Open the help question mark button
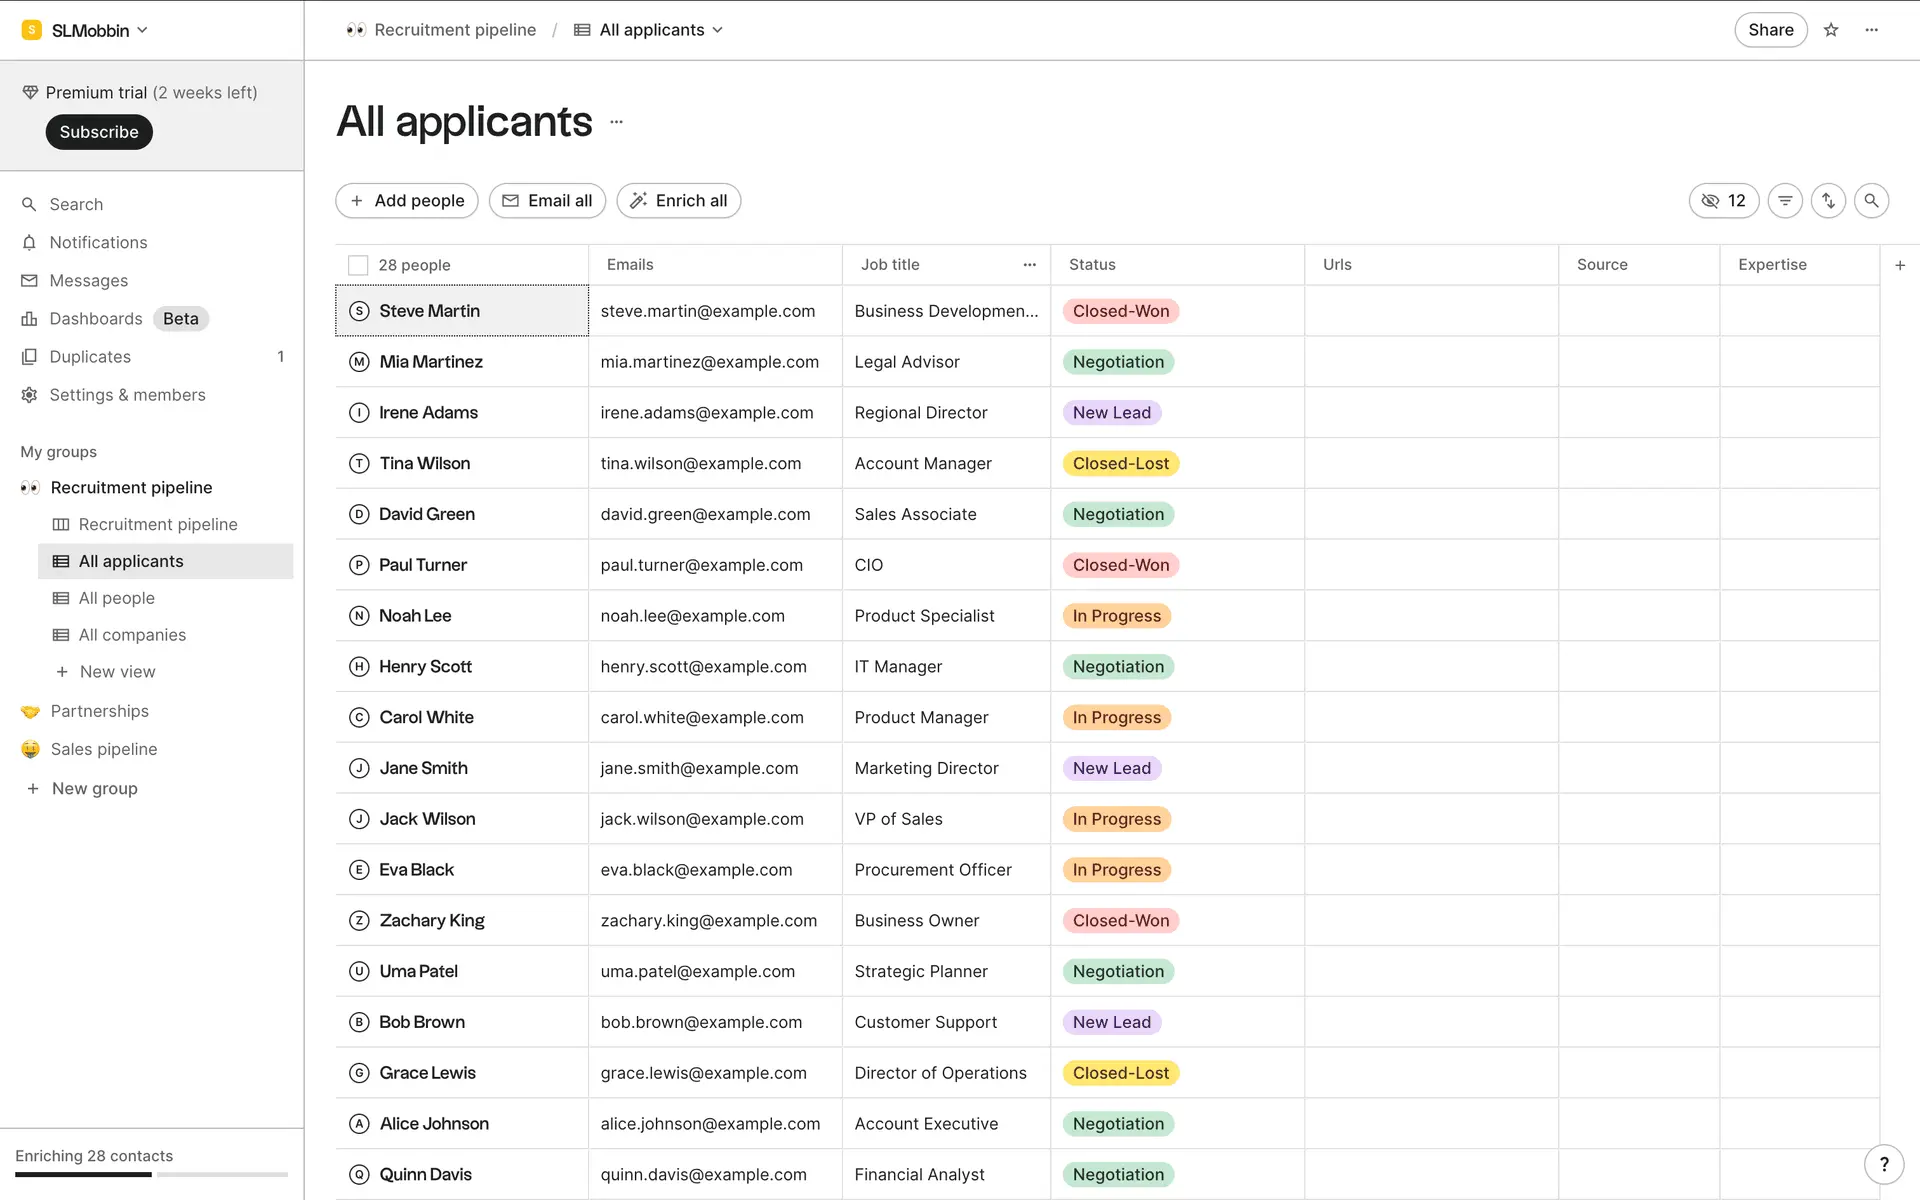The image size is (1920, 1200). point(1884,1164)
